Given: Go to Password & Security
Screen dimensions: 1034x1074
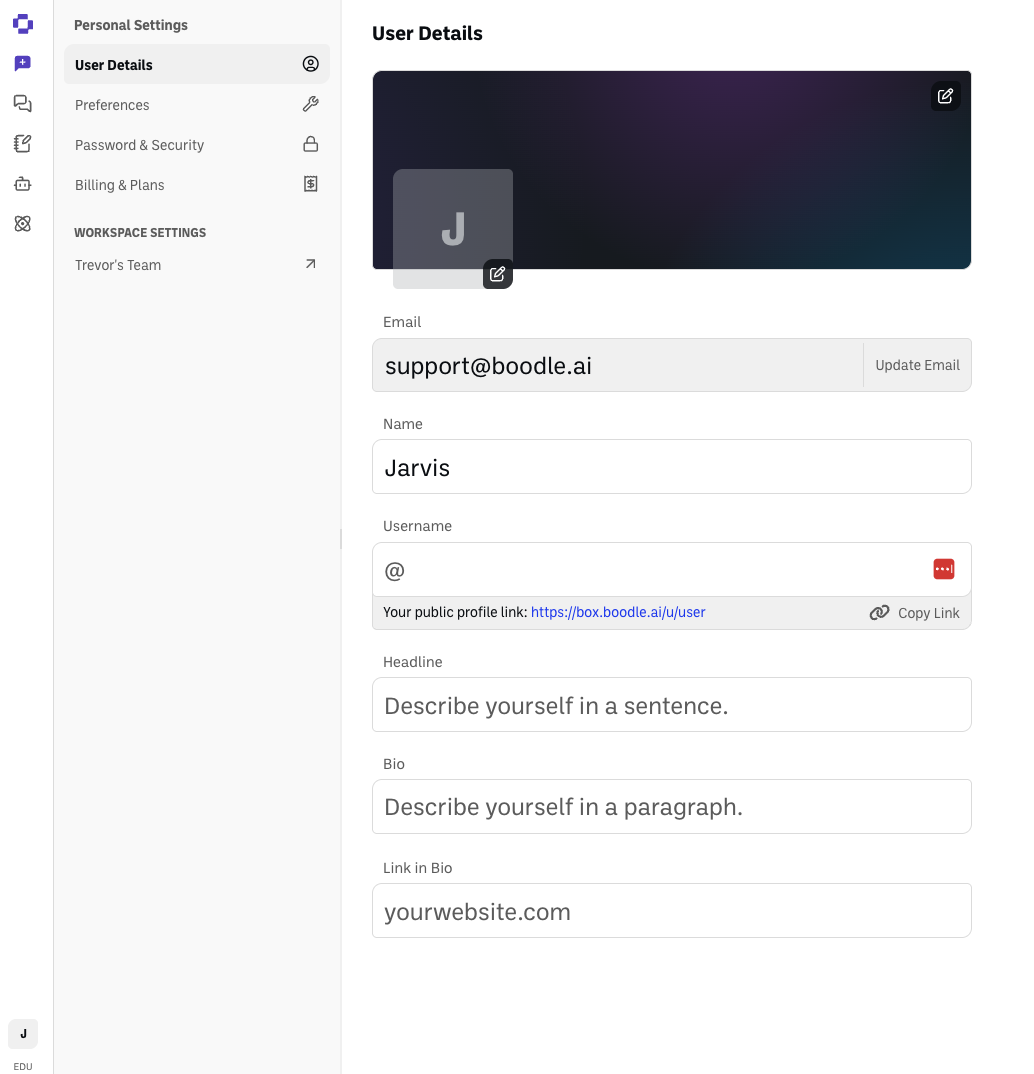Looking at the screenshot, I should [x=197, y=145].
